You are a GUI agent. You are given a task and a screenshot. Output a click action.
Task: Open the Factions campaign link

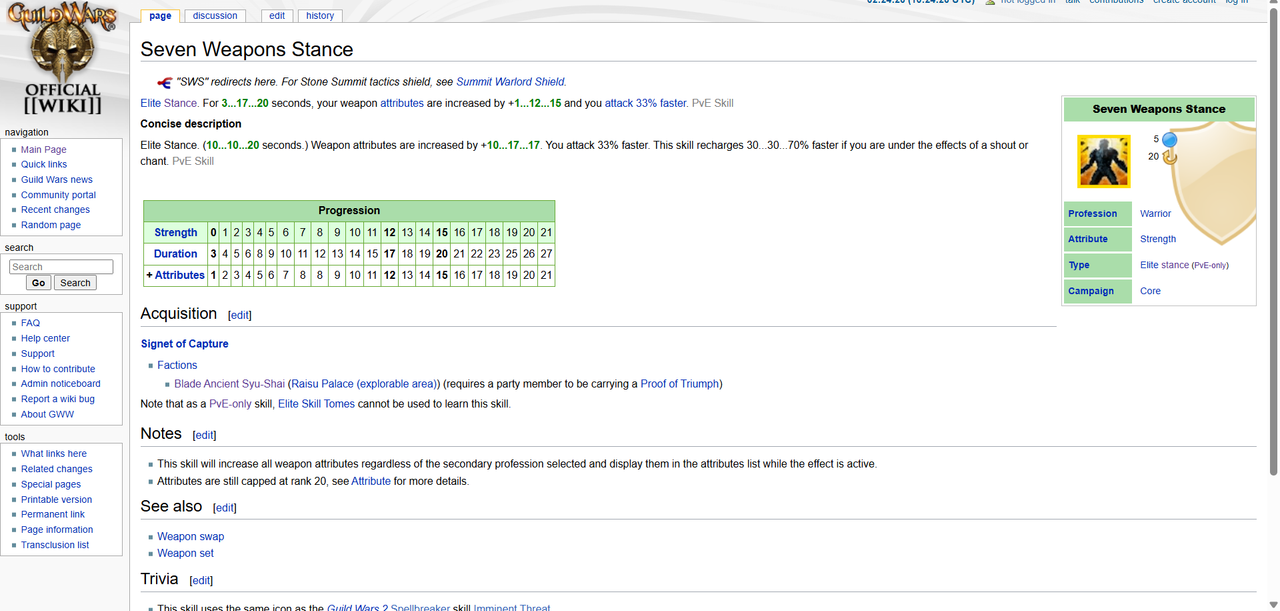coord(177,366)
